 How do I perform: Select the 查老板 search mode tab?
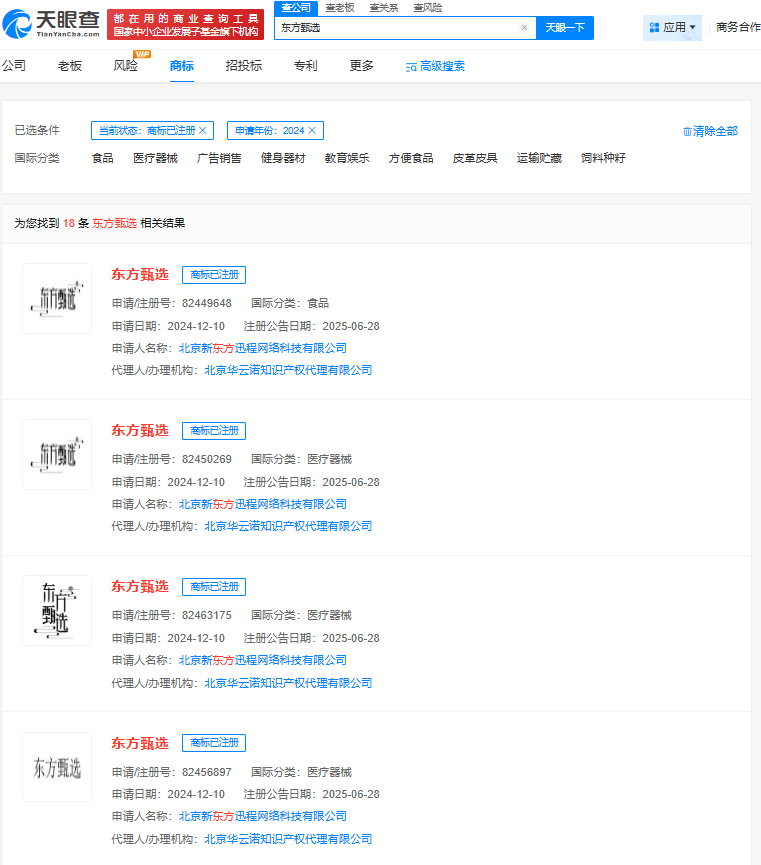click(340, 7)
